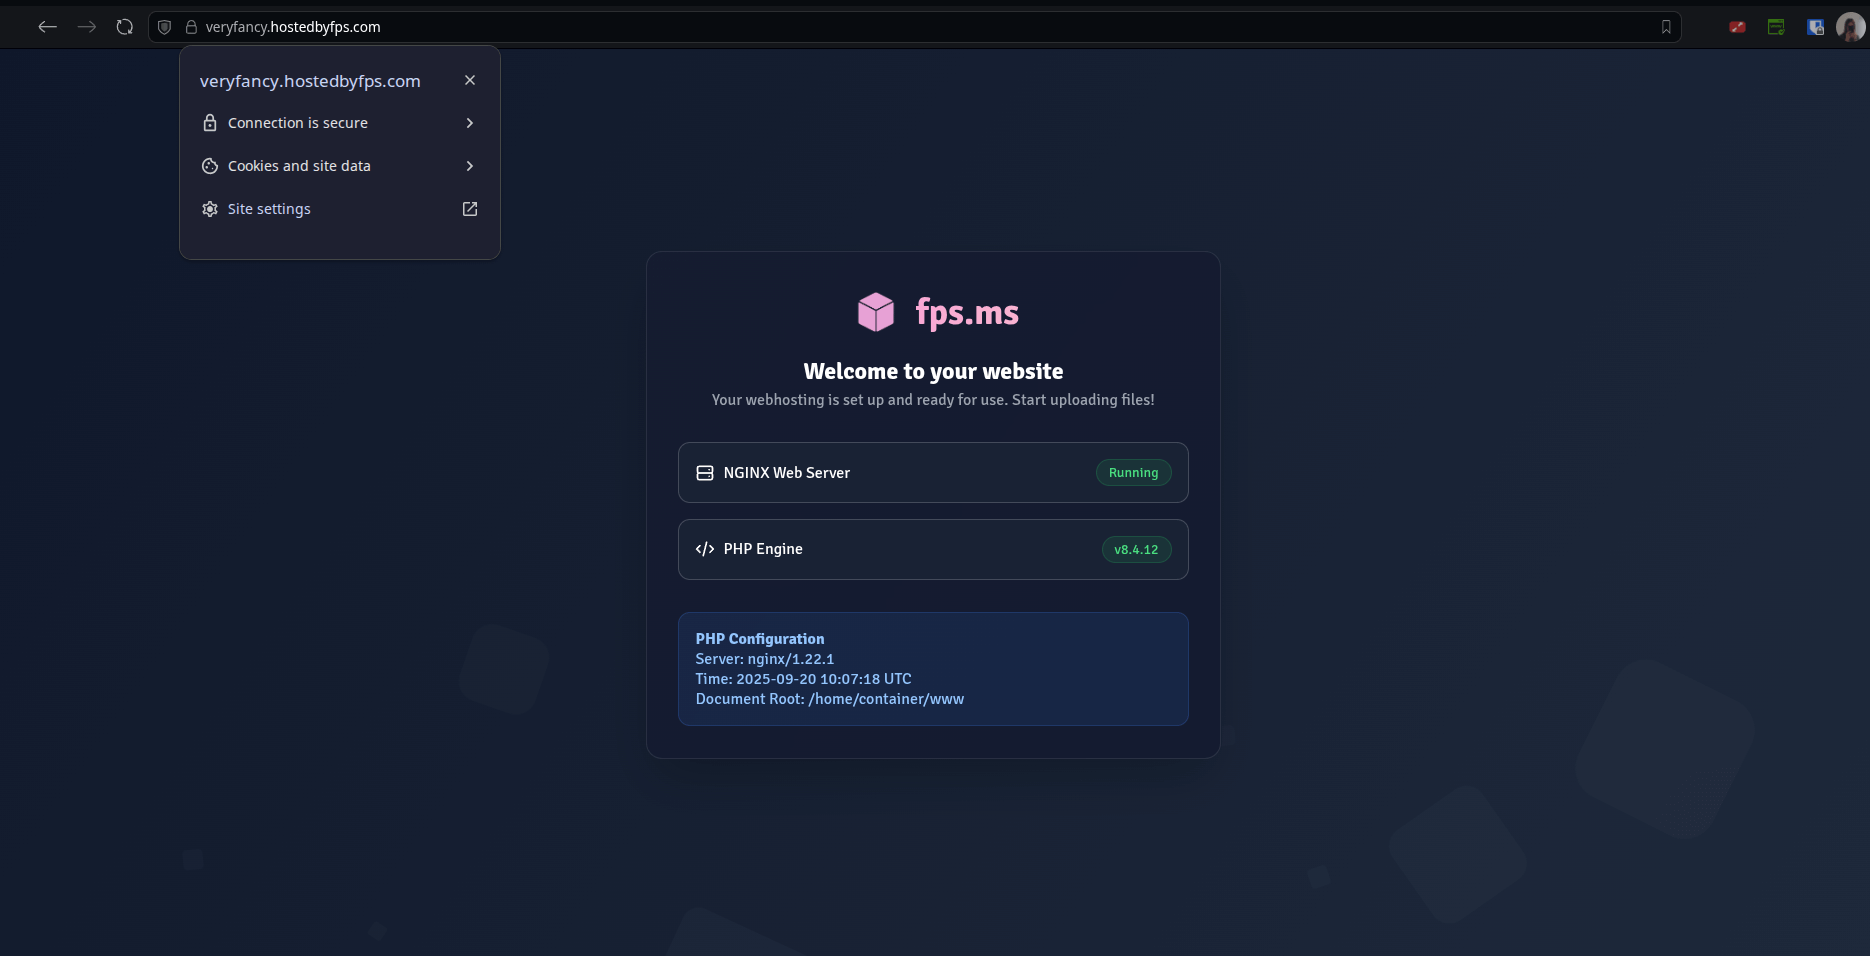The height and width of the screenshot is (956, 1870).
Task: Open Site settings in a new tab
Action: point(469,209)
